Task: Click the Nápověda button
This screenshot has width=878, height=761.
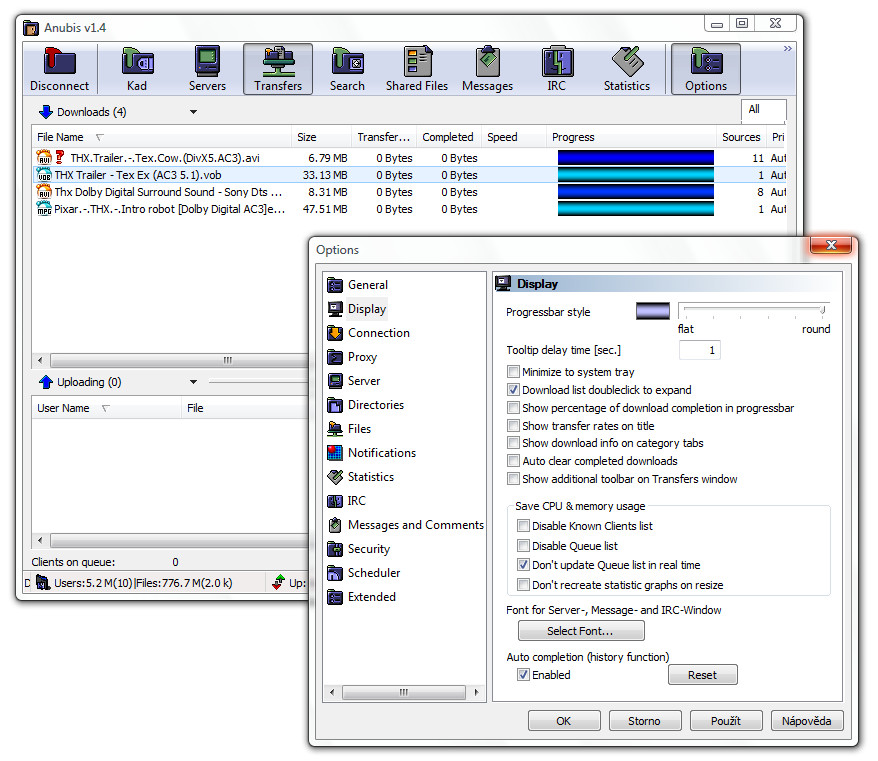Action: tap(807, 721)
